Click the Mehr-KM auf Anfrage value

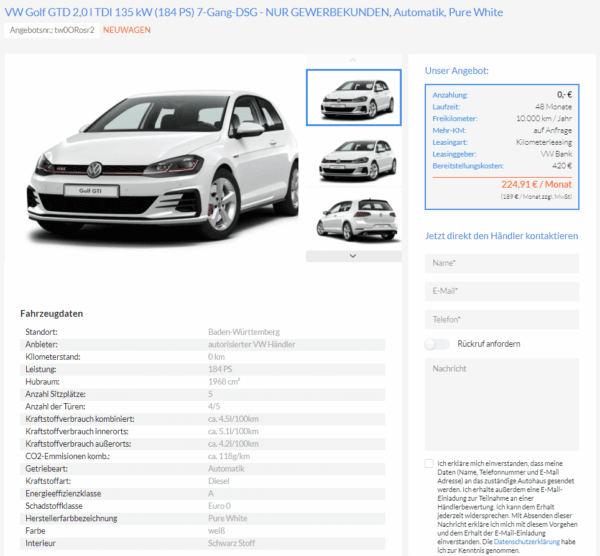click(553, 130)
